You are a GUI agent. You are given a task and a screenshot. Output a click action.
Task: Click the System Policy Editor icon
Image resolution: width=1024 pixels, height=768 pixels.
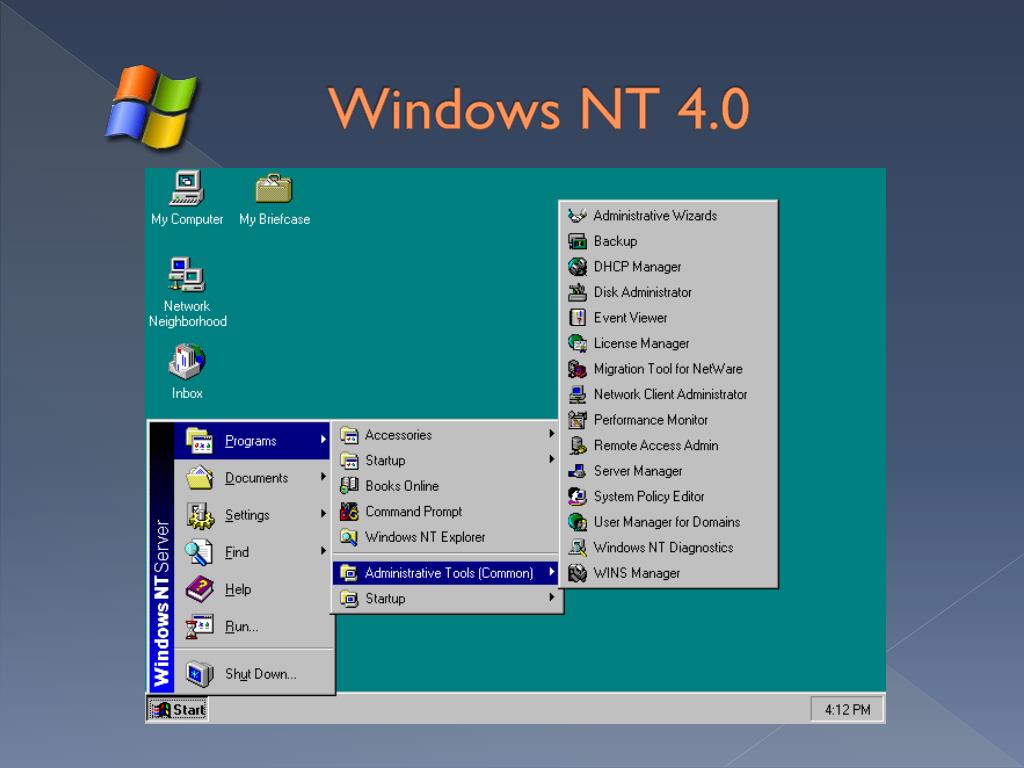(x=577, y=496)
